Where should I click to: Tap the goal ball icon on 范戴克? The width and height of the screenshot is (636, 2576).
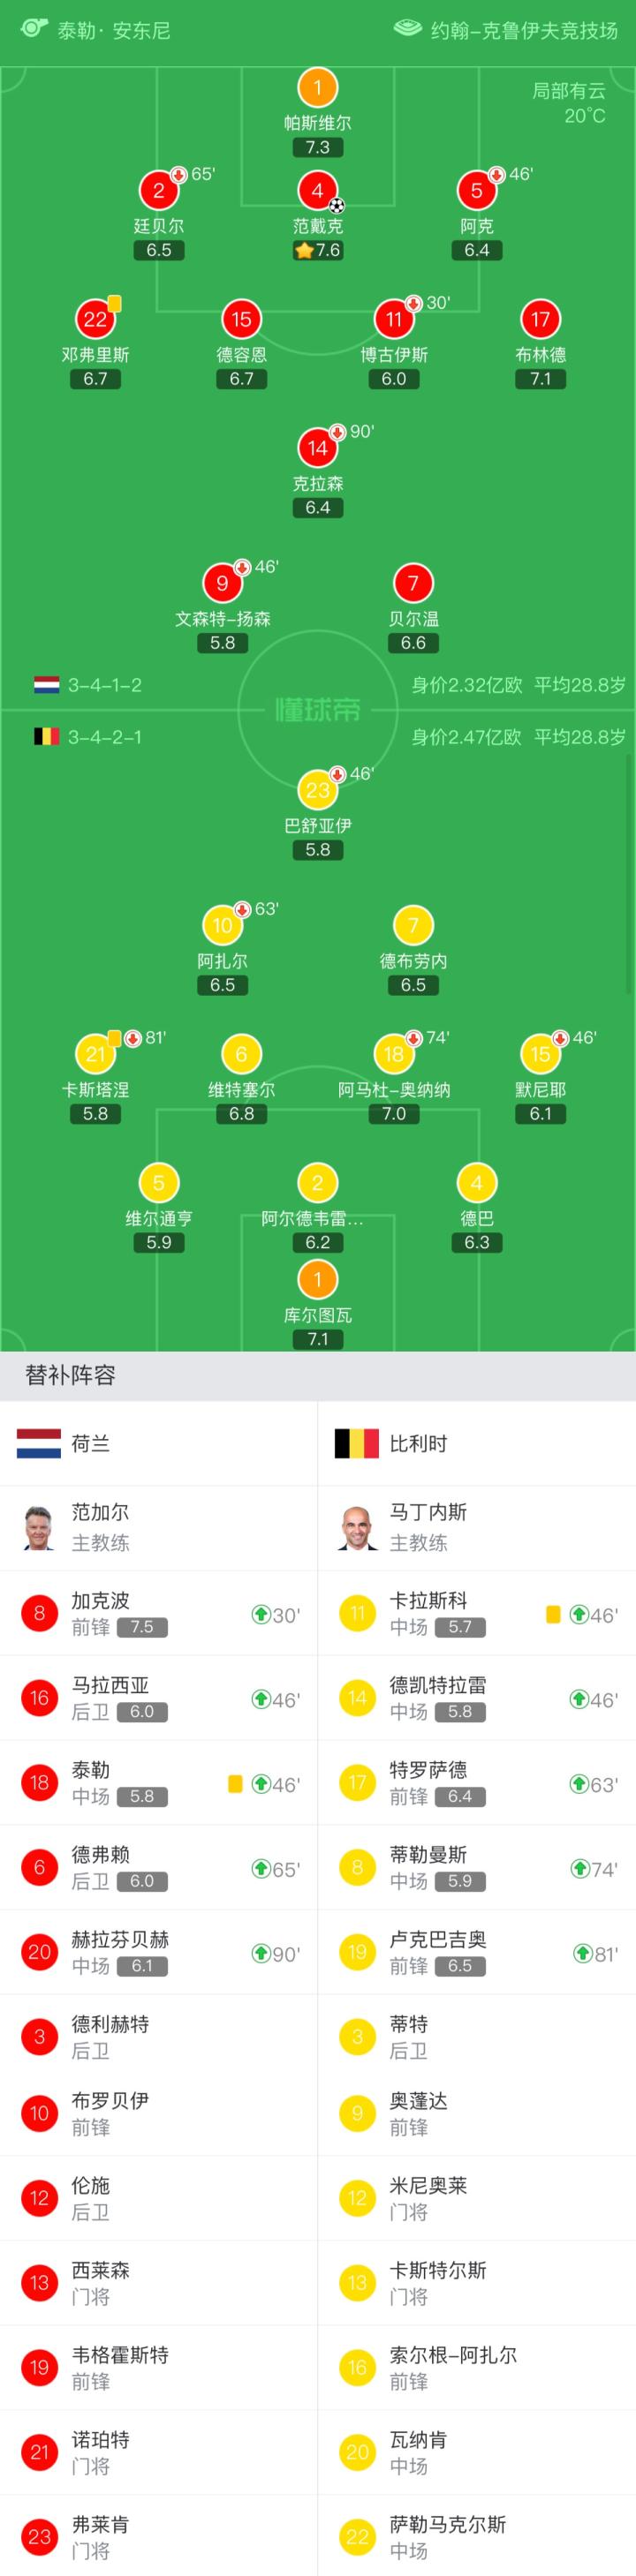[x=337, y=205]
